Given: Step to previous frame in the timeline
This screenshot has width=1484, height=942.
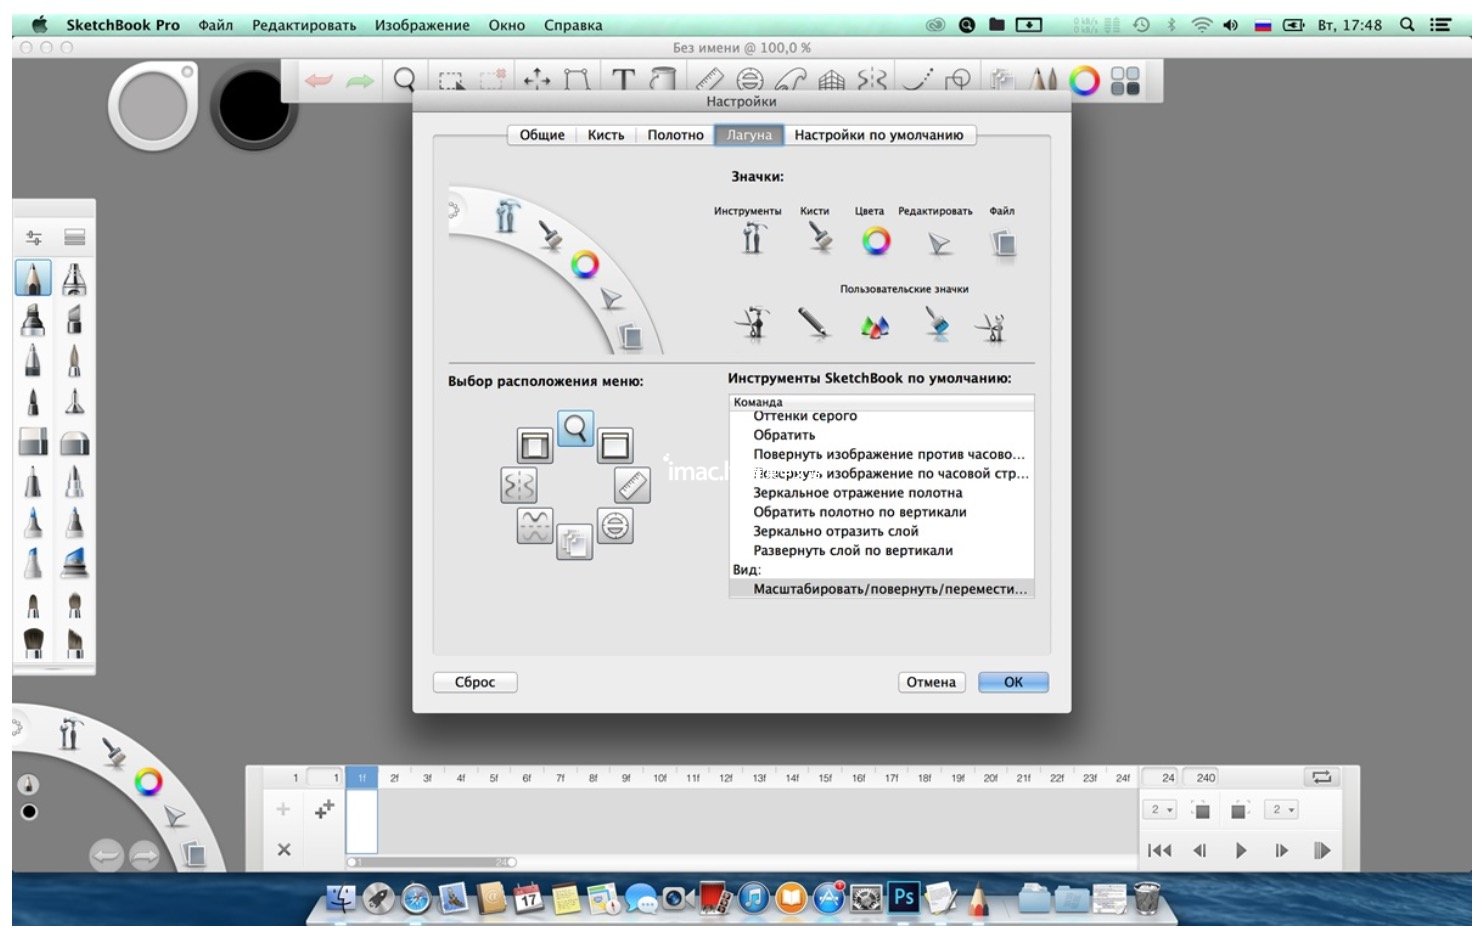Looking at the screenshot, I should [x=1200, y=851].
